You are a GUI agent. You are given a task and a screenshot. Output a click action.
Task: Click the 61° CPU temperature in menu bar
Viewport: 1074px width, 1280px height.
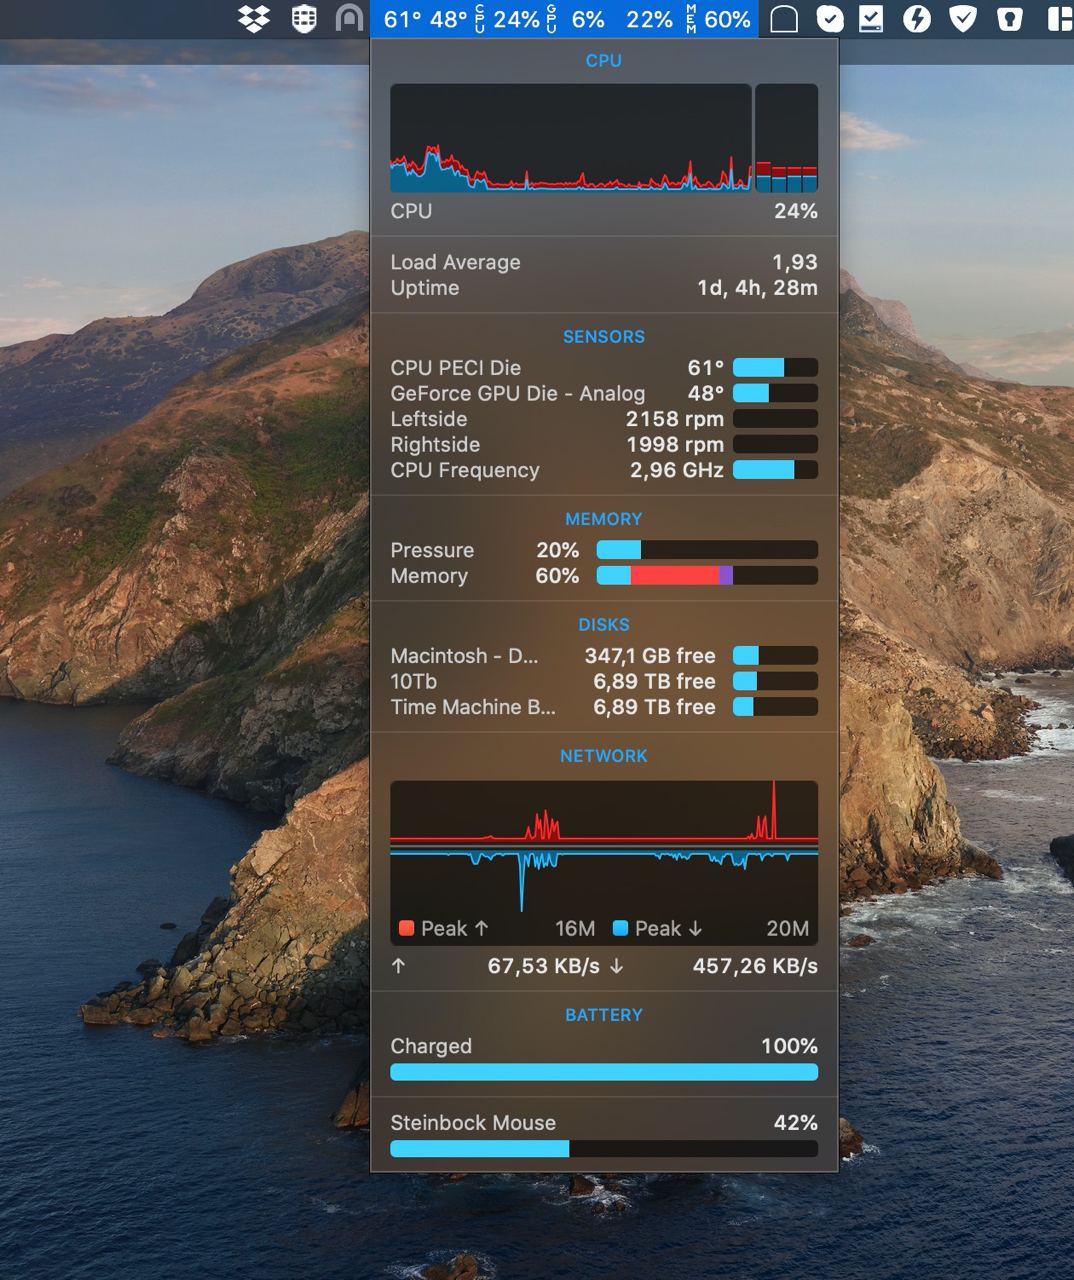pos(403,20)
